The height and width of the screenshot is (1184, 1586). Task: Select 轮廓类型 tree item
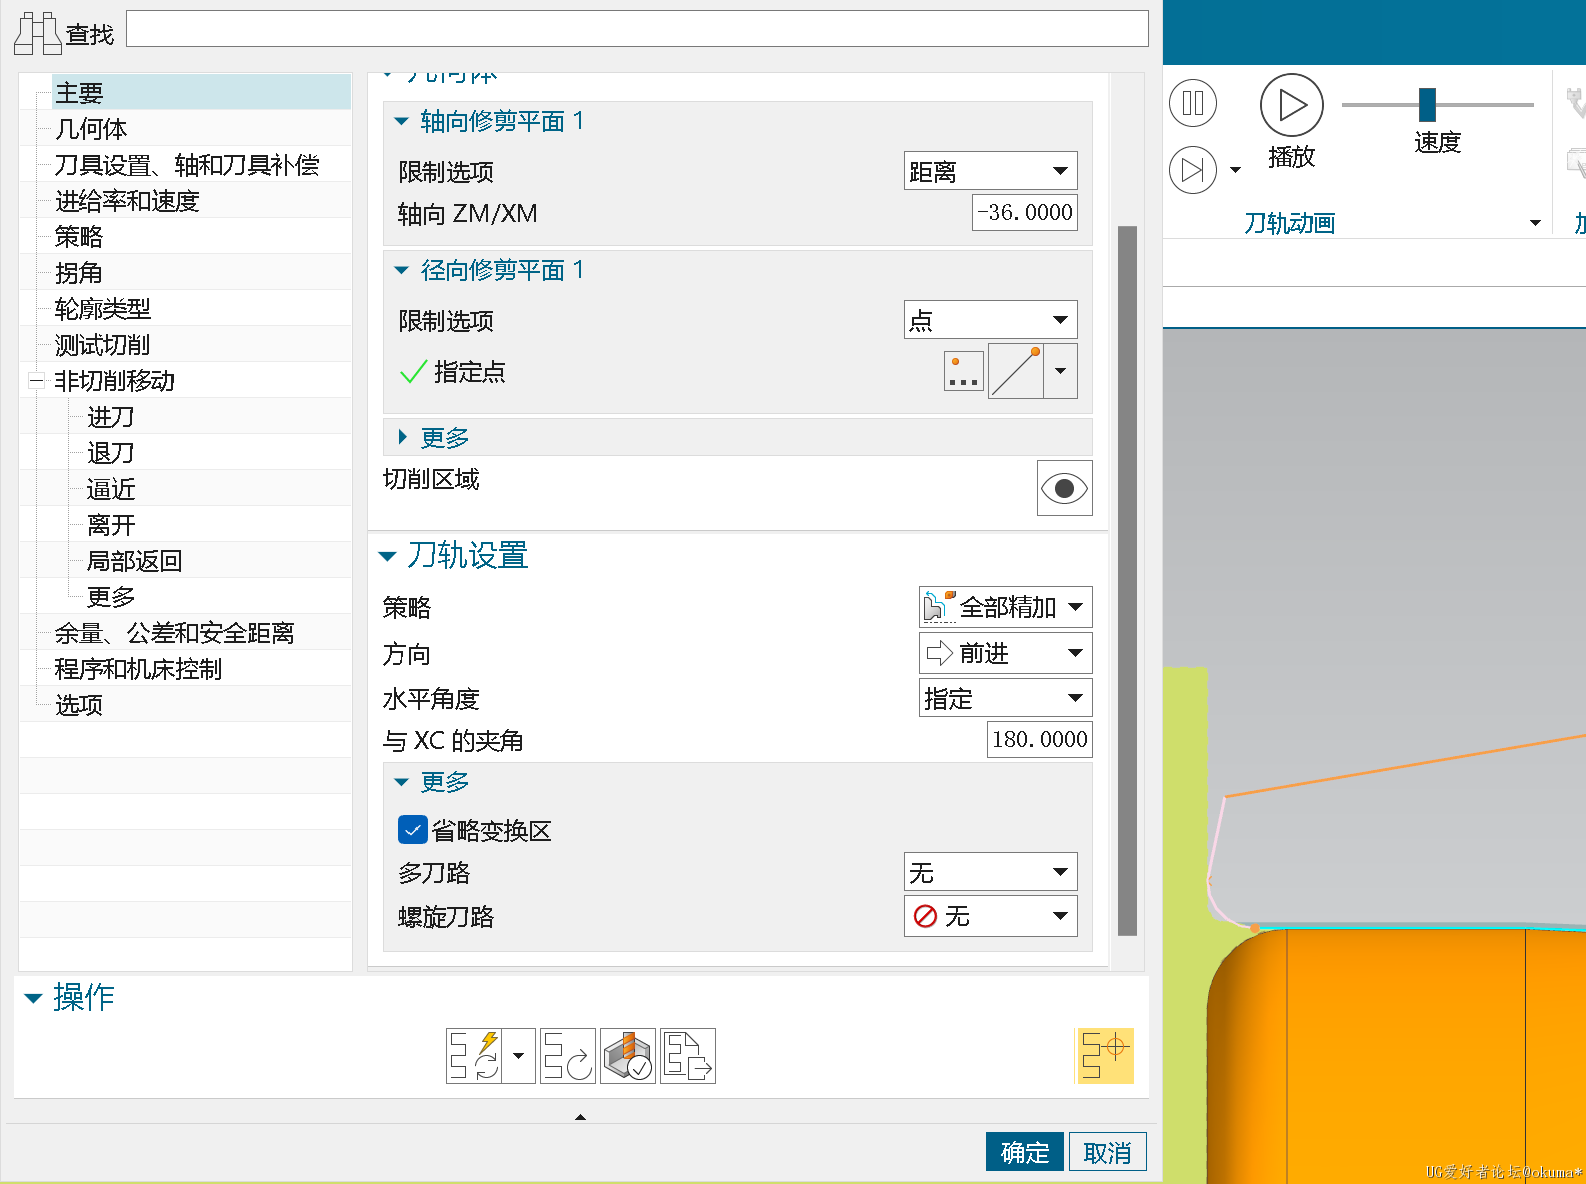103,309
